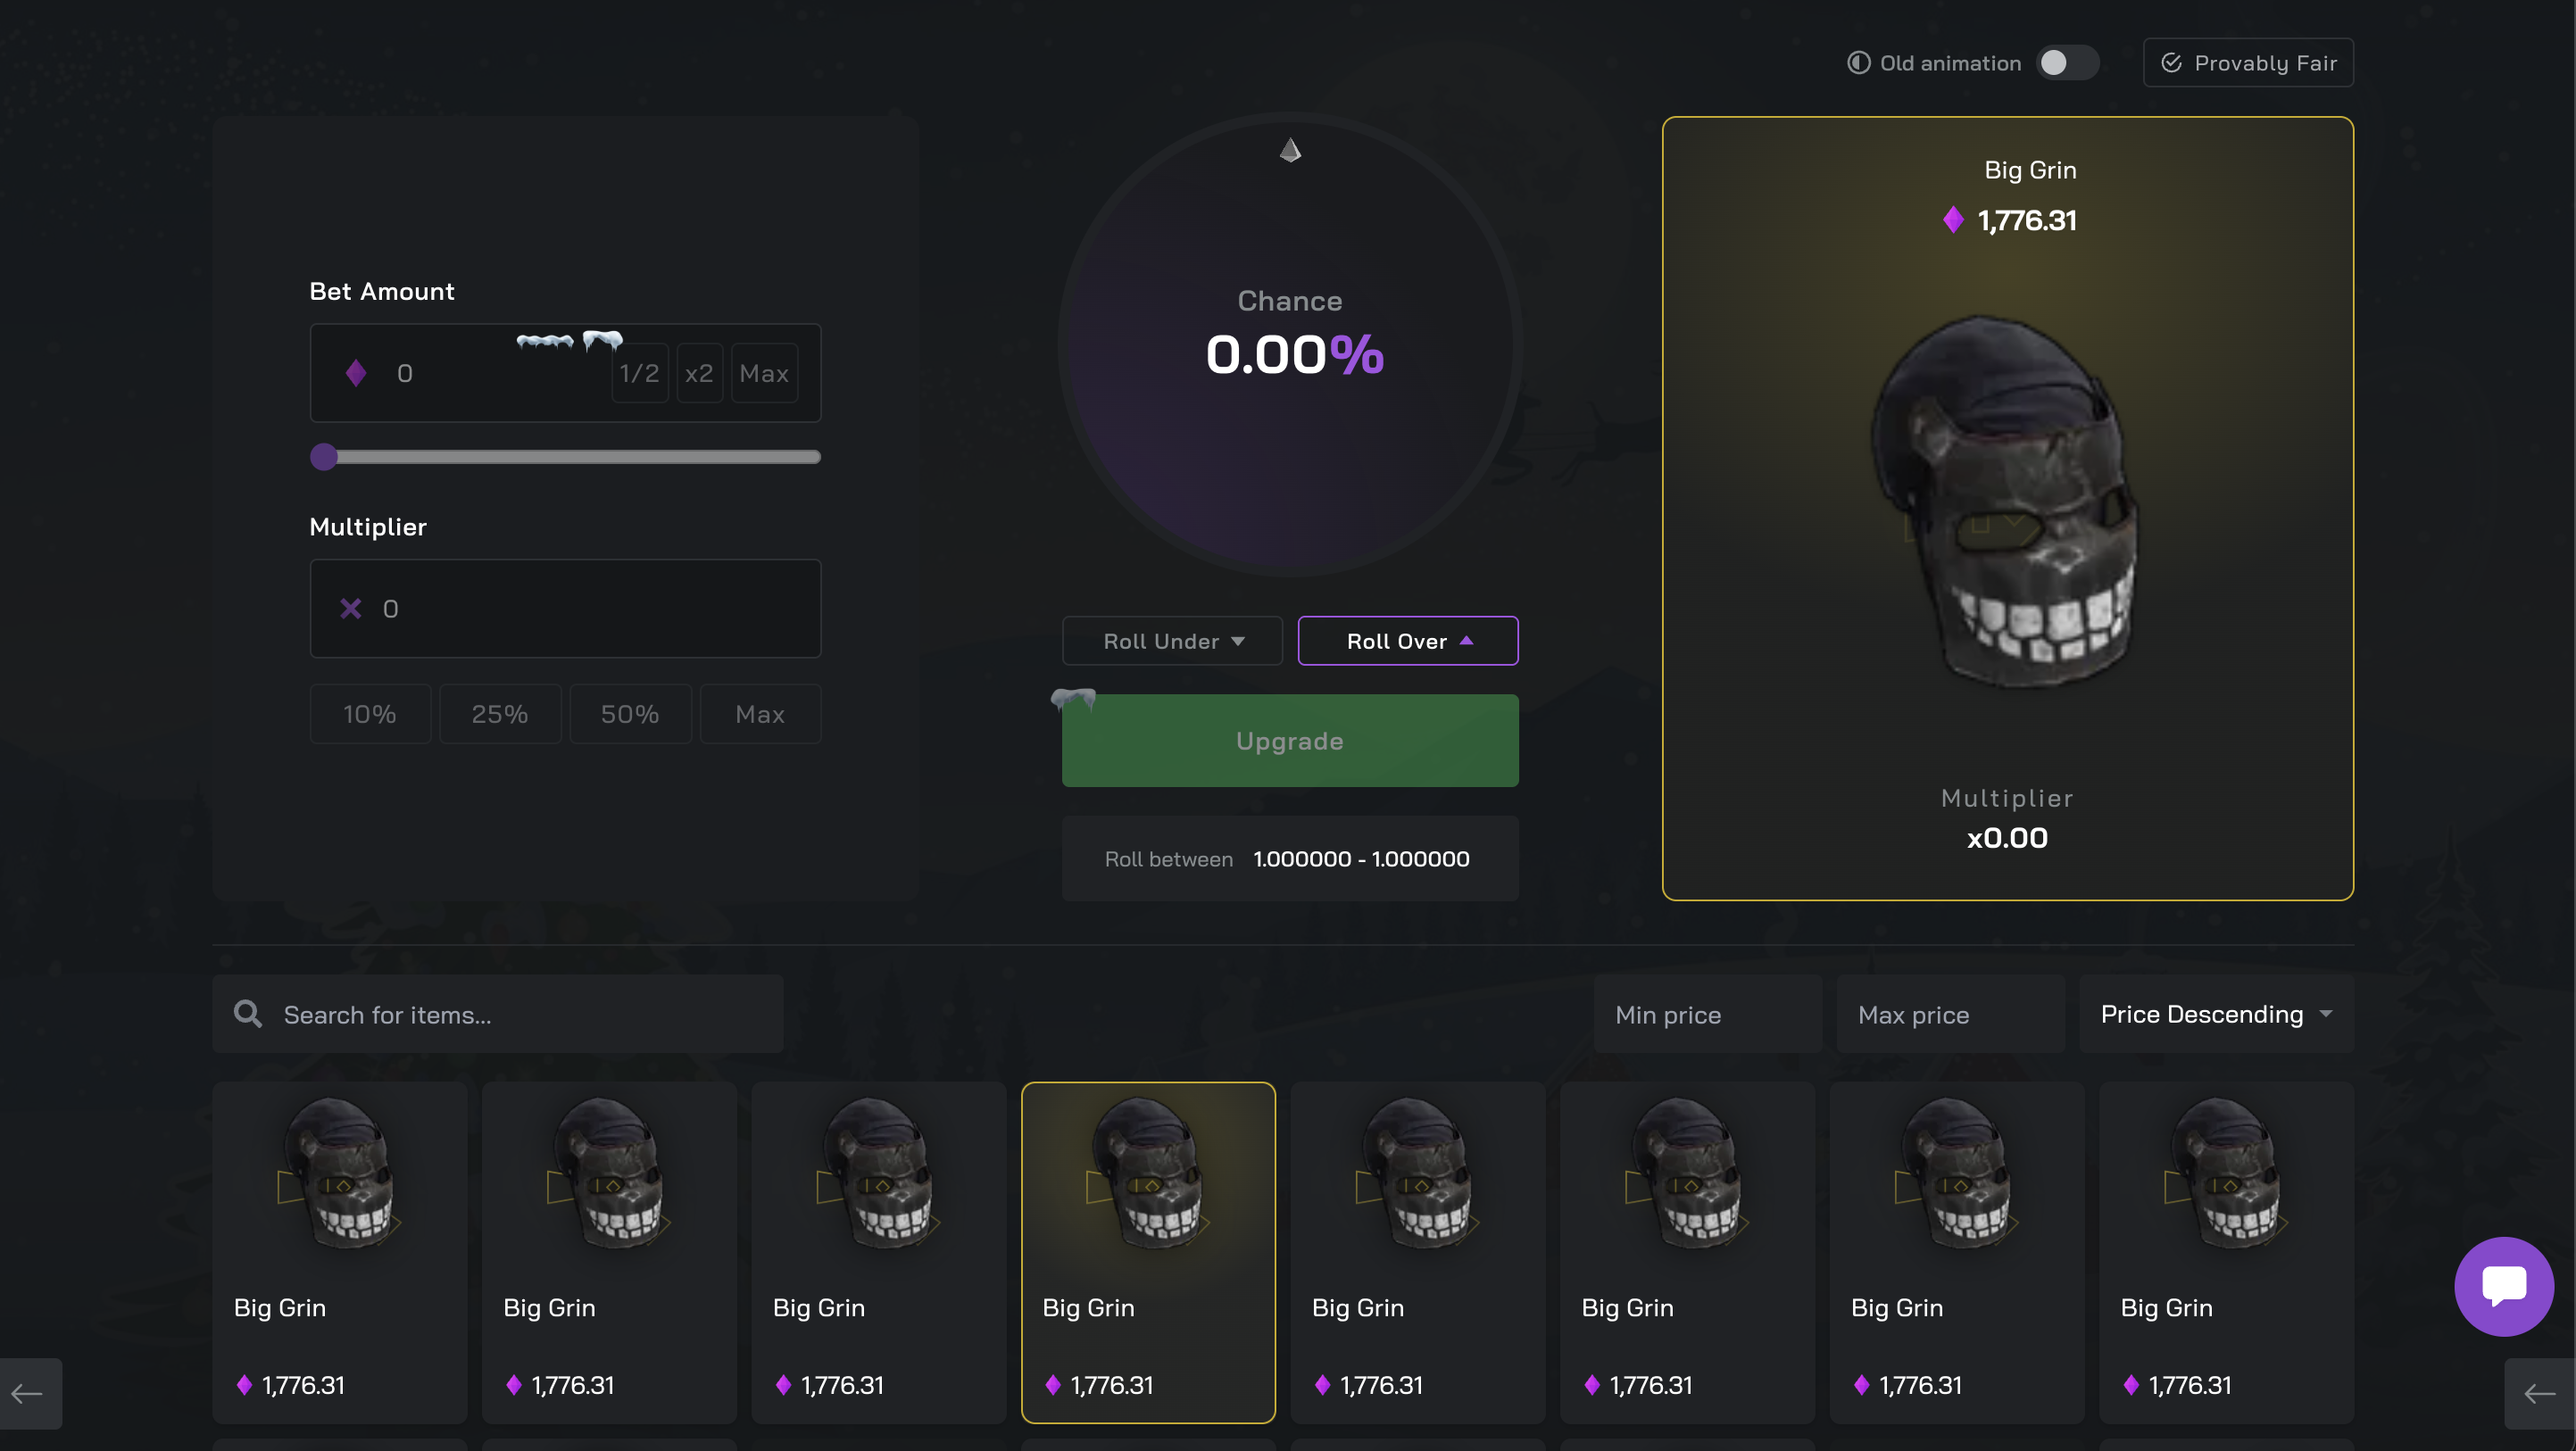Click the arrow icon at bottom-right corner
The image size is (2576, 1451).
pos(2539,1393)
